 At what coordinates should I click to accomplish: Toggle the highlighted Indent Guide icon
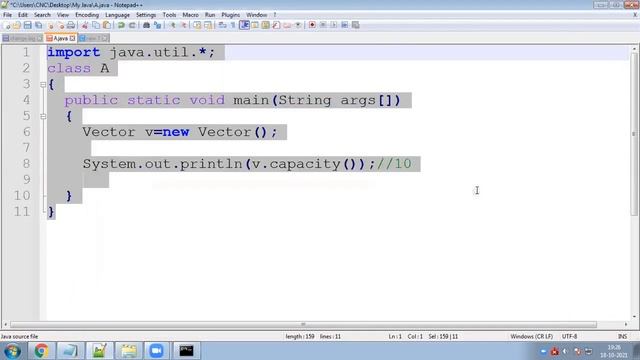(x=244, y=25)
